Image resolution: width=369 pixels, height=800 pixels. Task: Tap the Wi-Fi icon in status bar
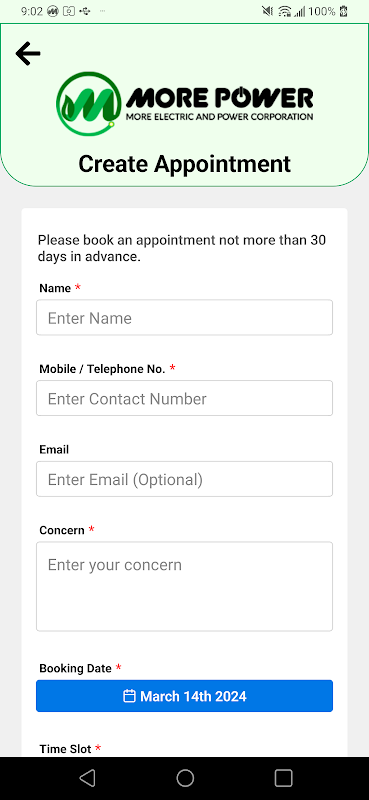(284, 11)
